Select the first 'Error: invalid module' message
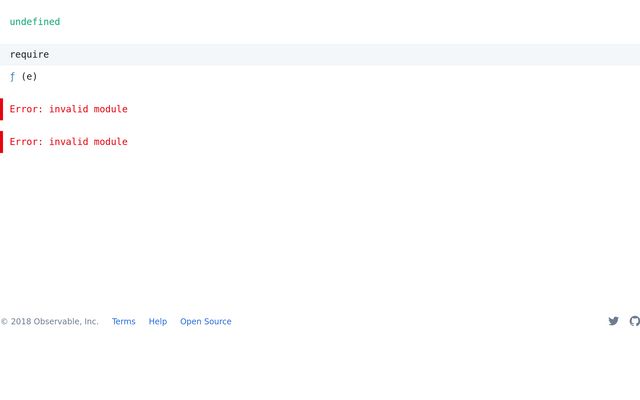Viewport: 640px width, 400px height. pos(69,109)
